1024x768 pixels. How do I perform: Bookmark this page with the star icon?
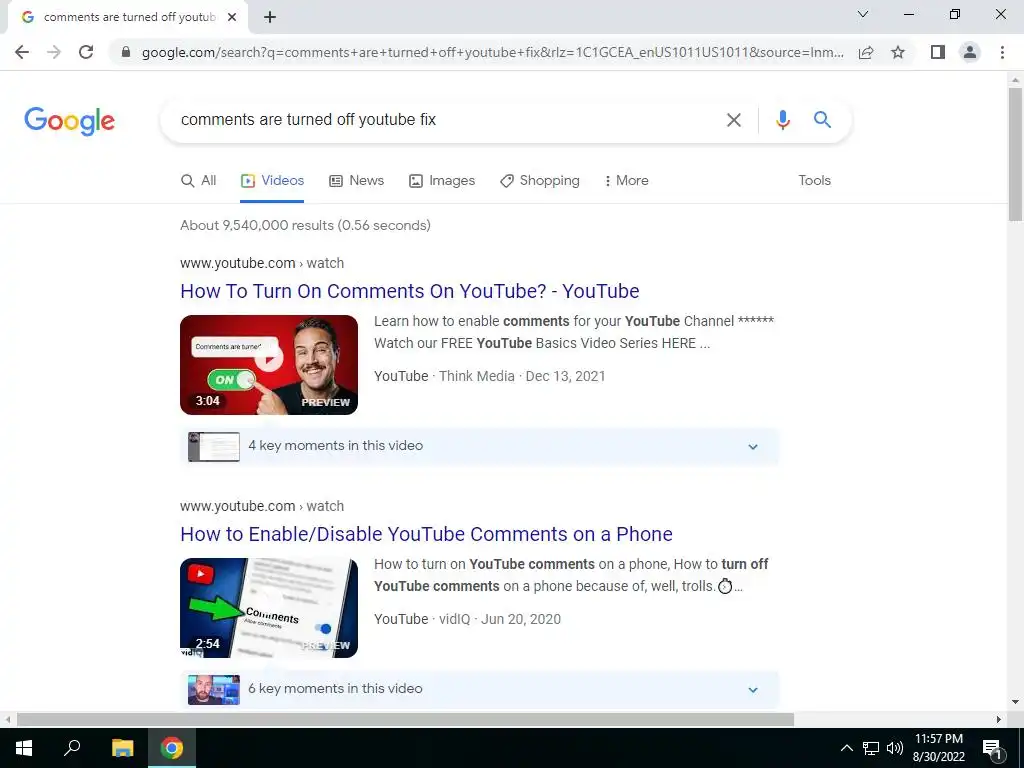tap(898, 52)
